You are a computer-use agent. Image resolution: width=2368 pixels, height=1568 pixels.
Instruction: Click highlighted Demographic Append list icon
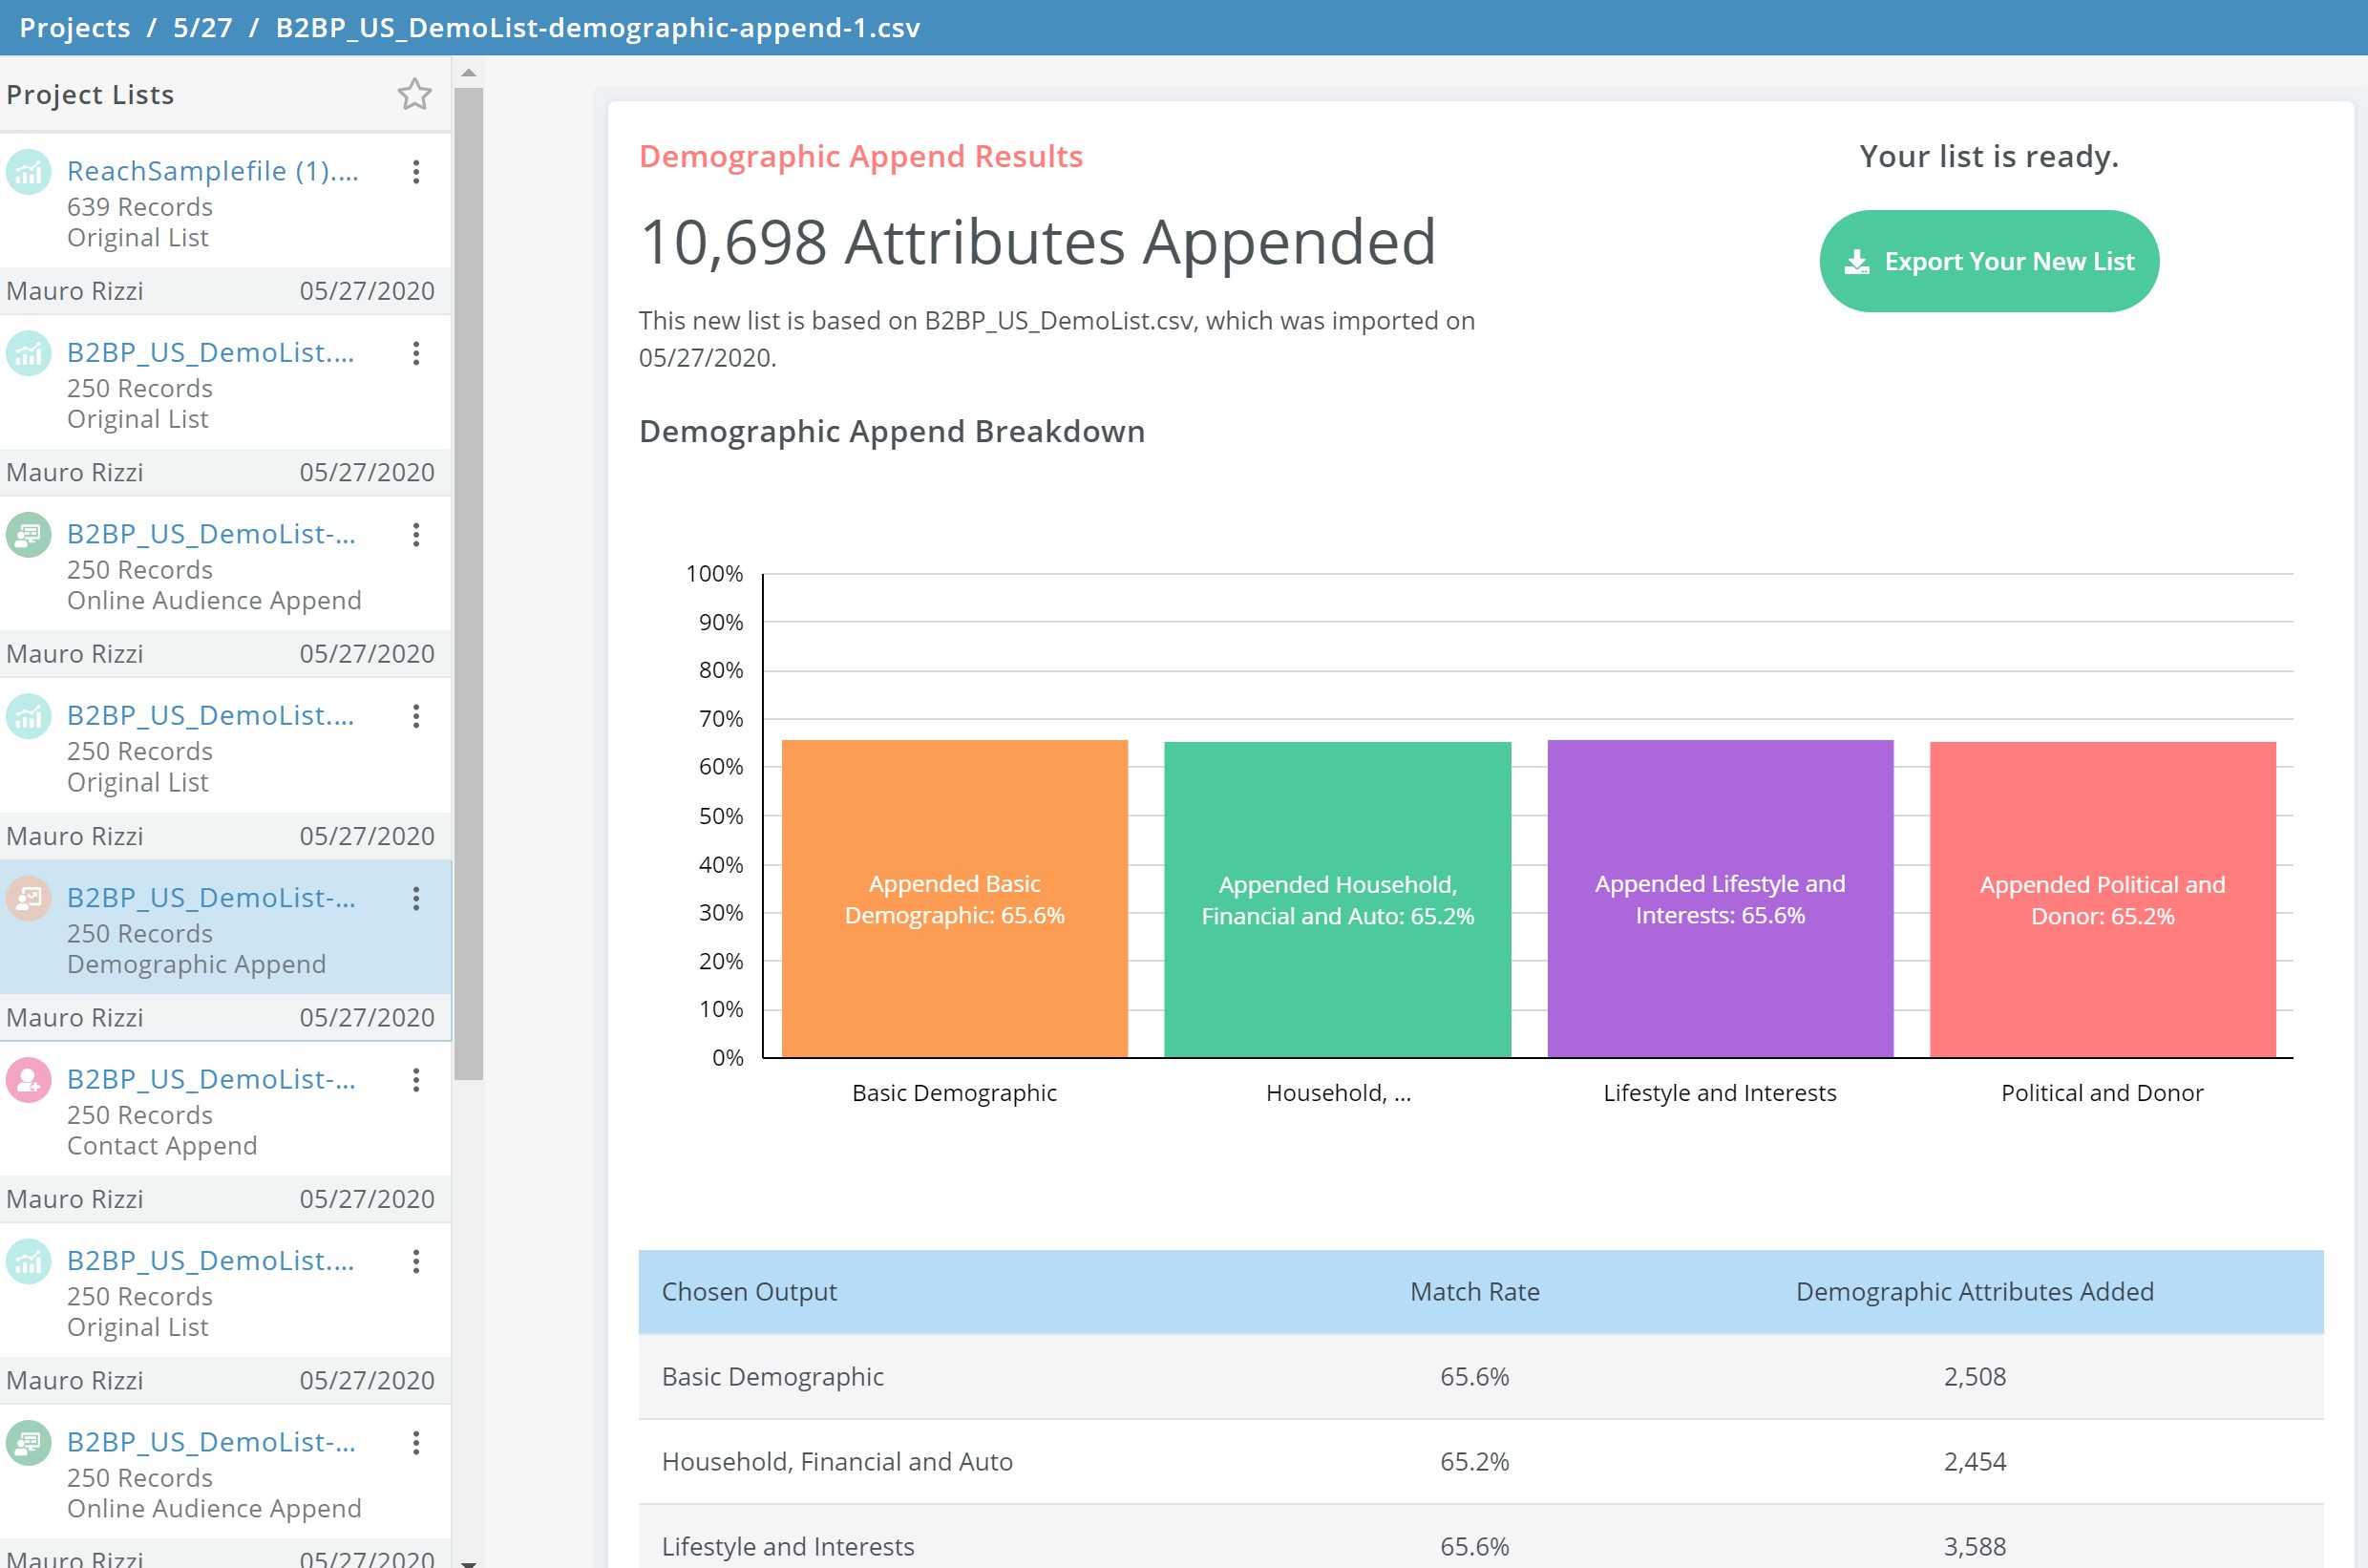coord(29,898)
